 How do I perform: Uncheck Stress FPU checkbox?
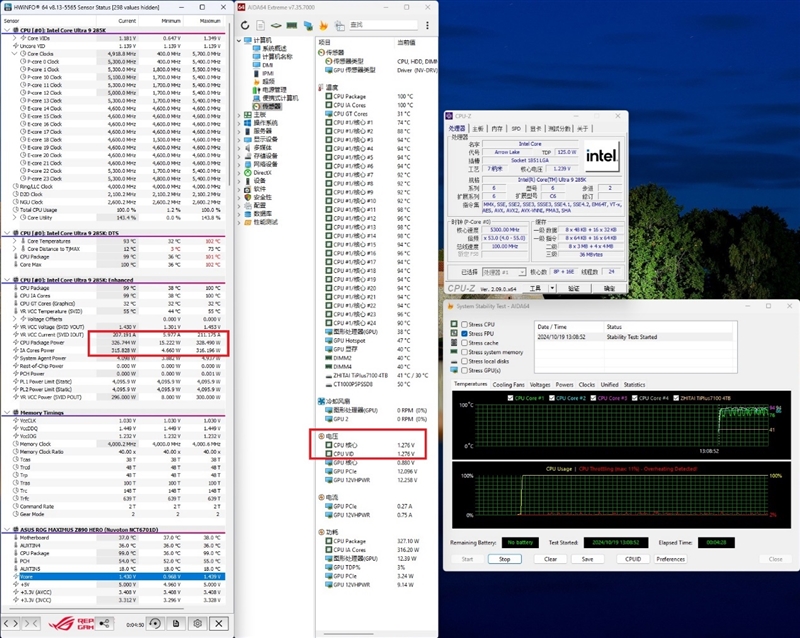pyautogui.click(x=464, y=334)
